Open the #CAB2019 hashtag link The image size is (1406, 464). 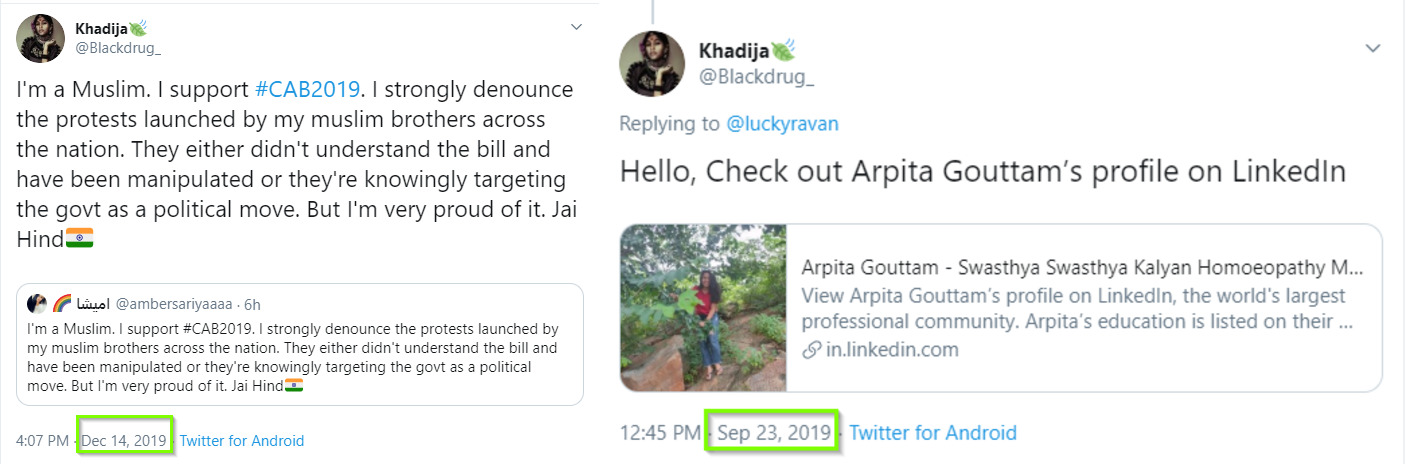(x=306, y=88)
